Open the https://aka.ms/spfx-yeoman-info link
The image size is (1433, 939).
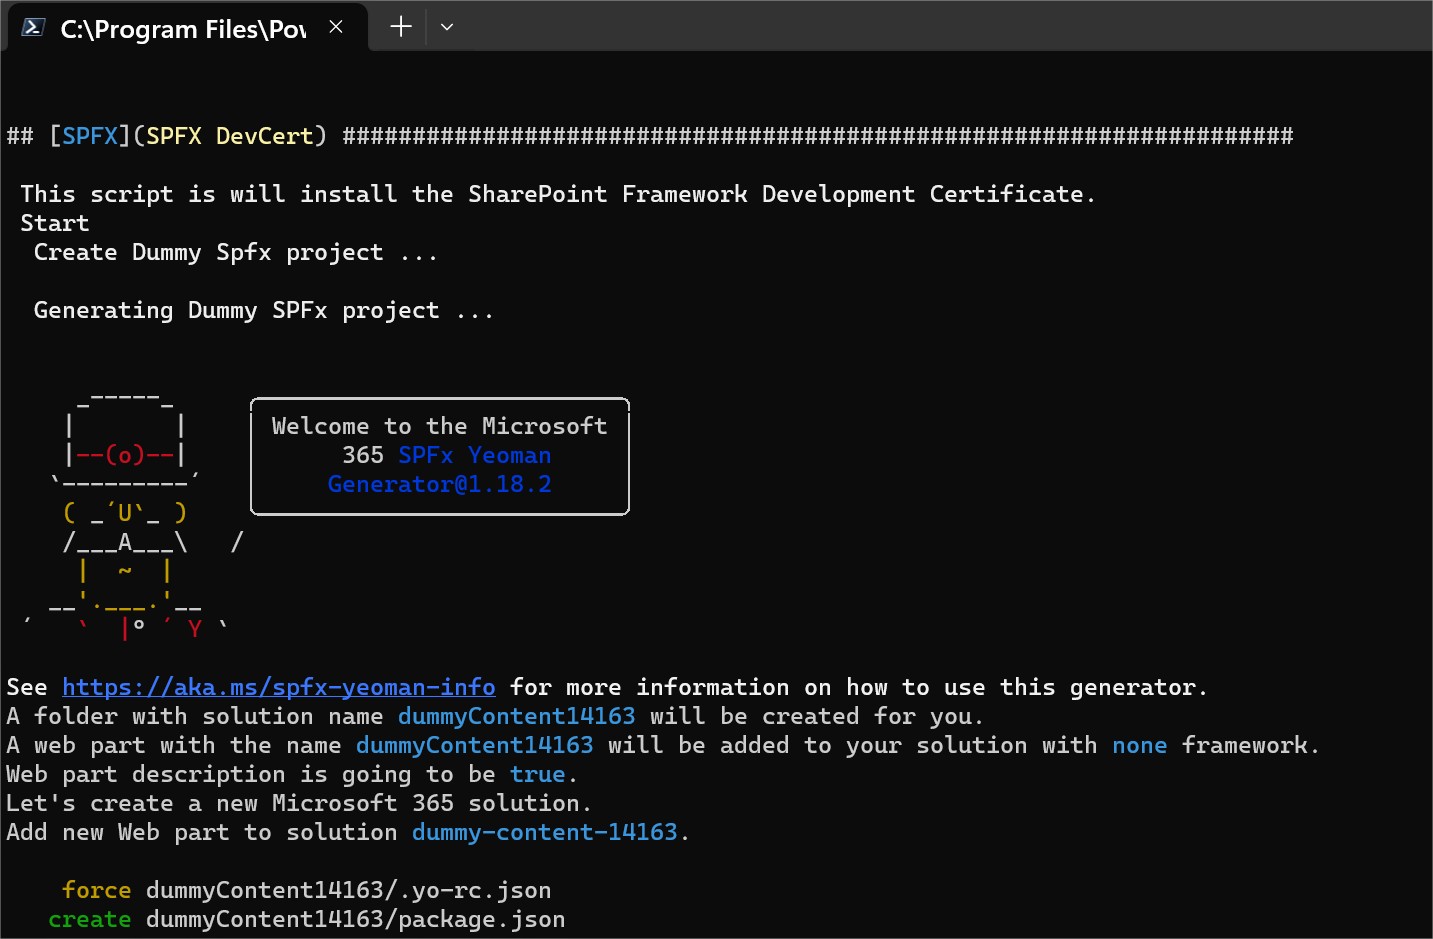point(279,687)
